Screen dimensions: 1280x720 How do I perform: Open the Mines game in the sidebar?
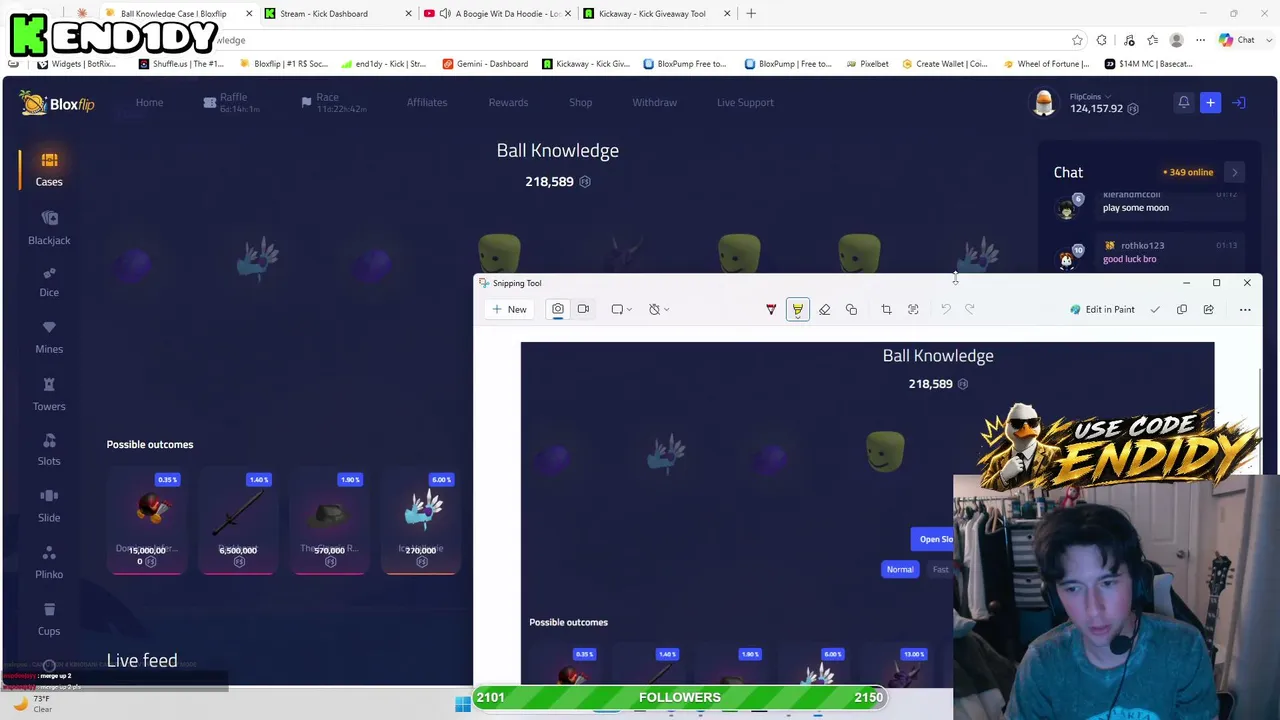coord(49,338)
